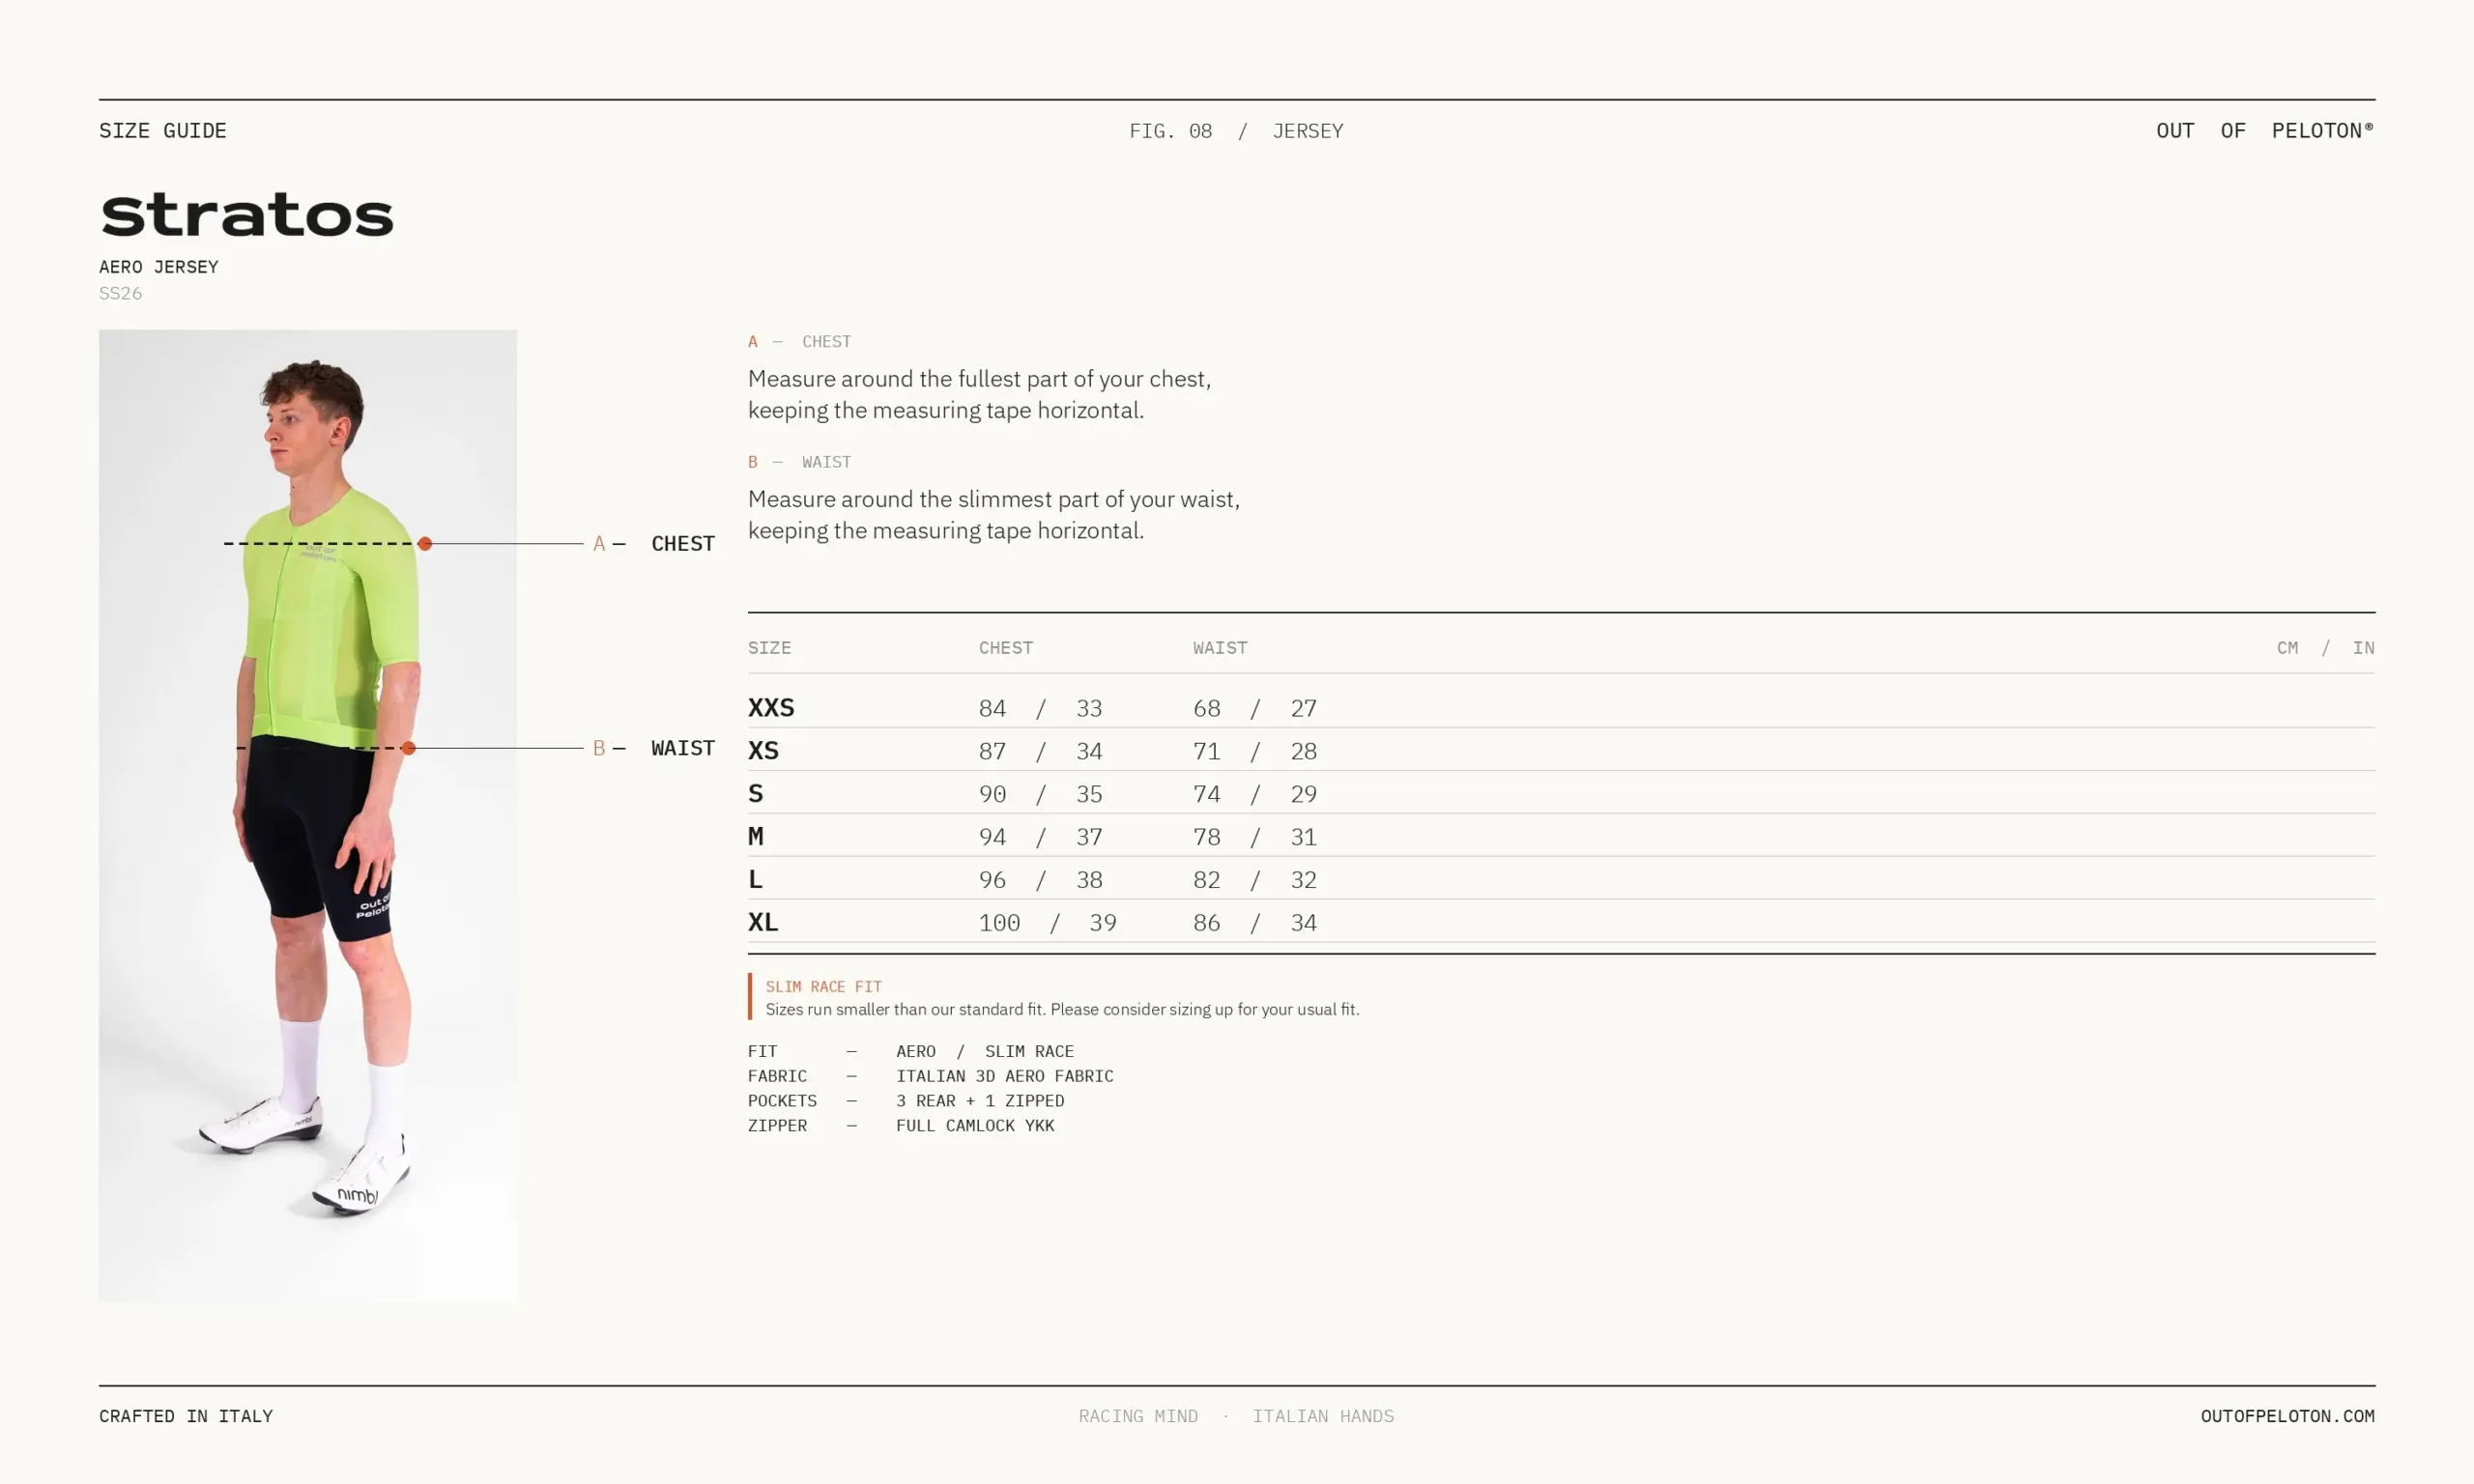
Task: Click the cyclist model photo
Action: (x=308, y=816)
